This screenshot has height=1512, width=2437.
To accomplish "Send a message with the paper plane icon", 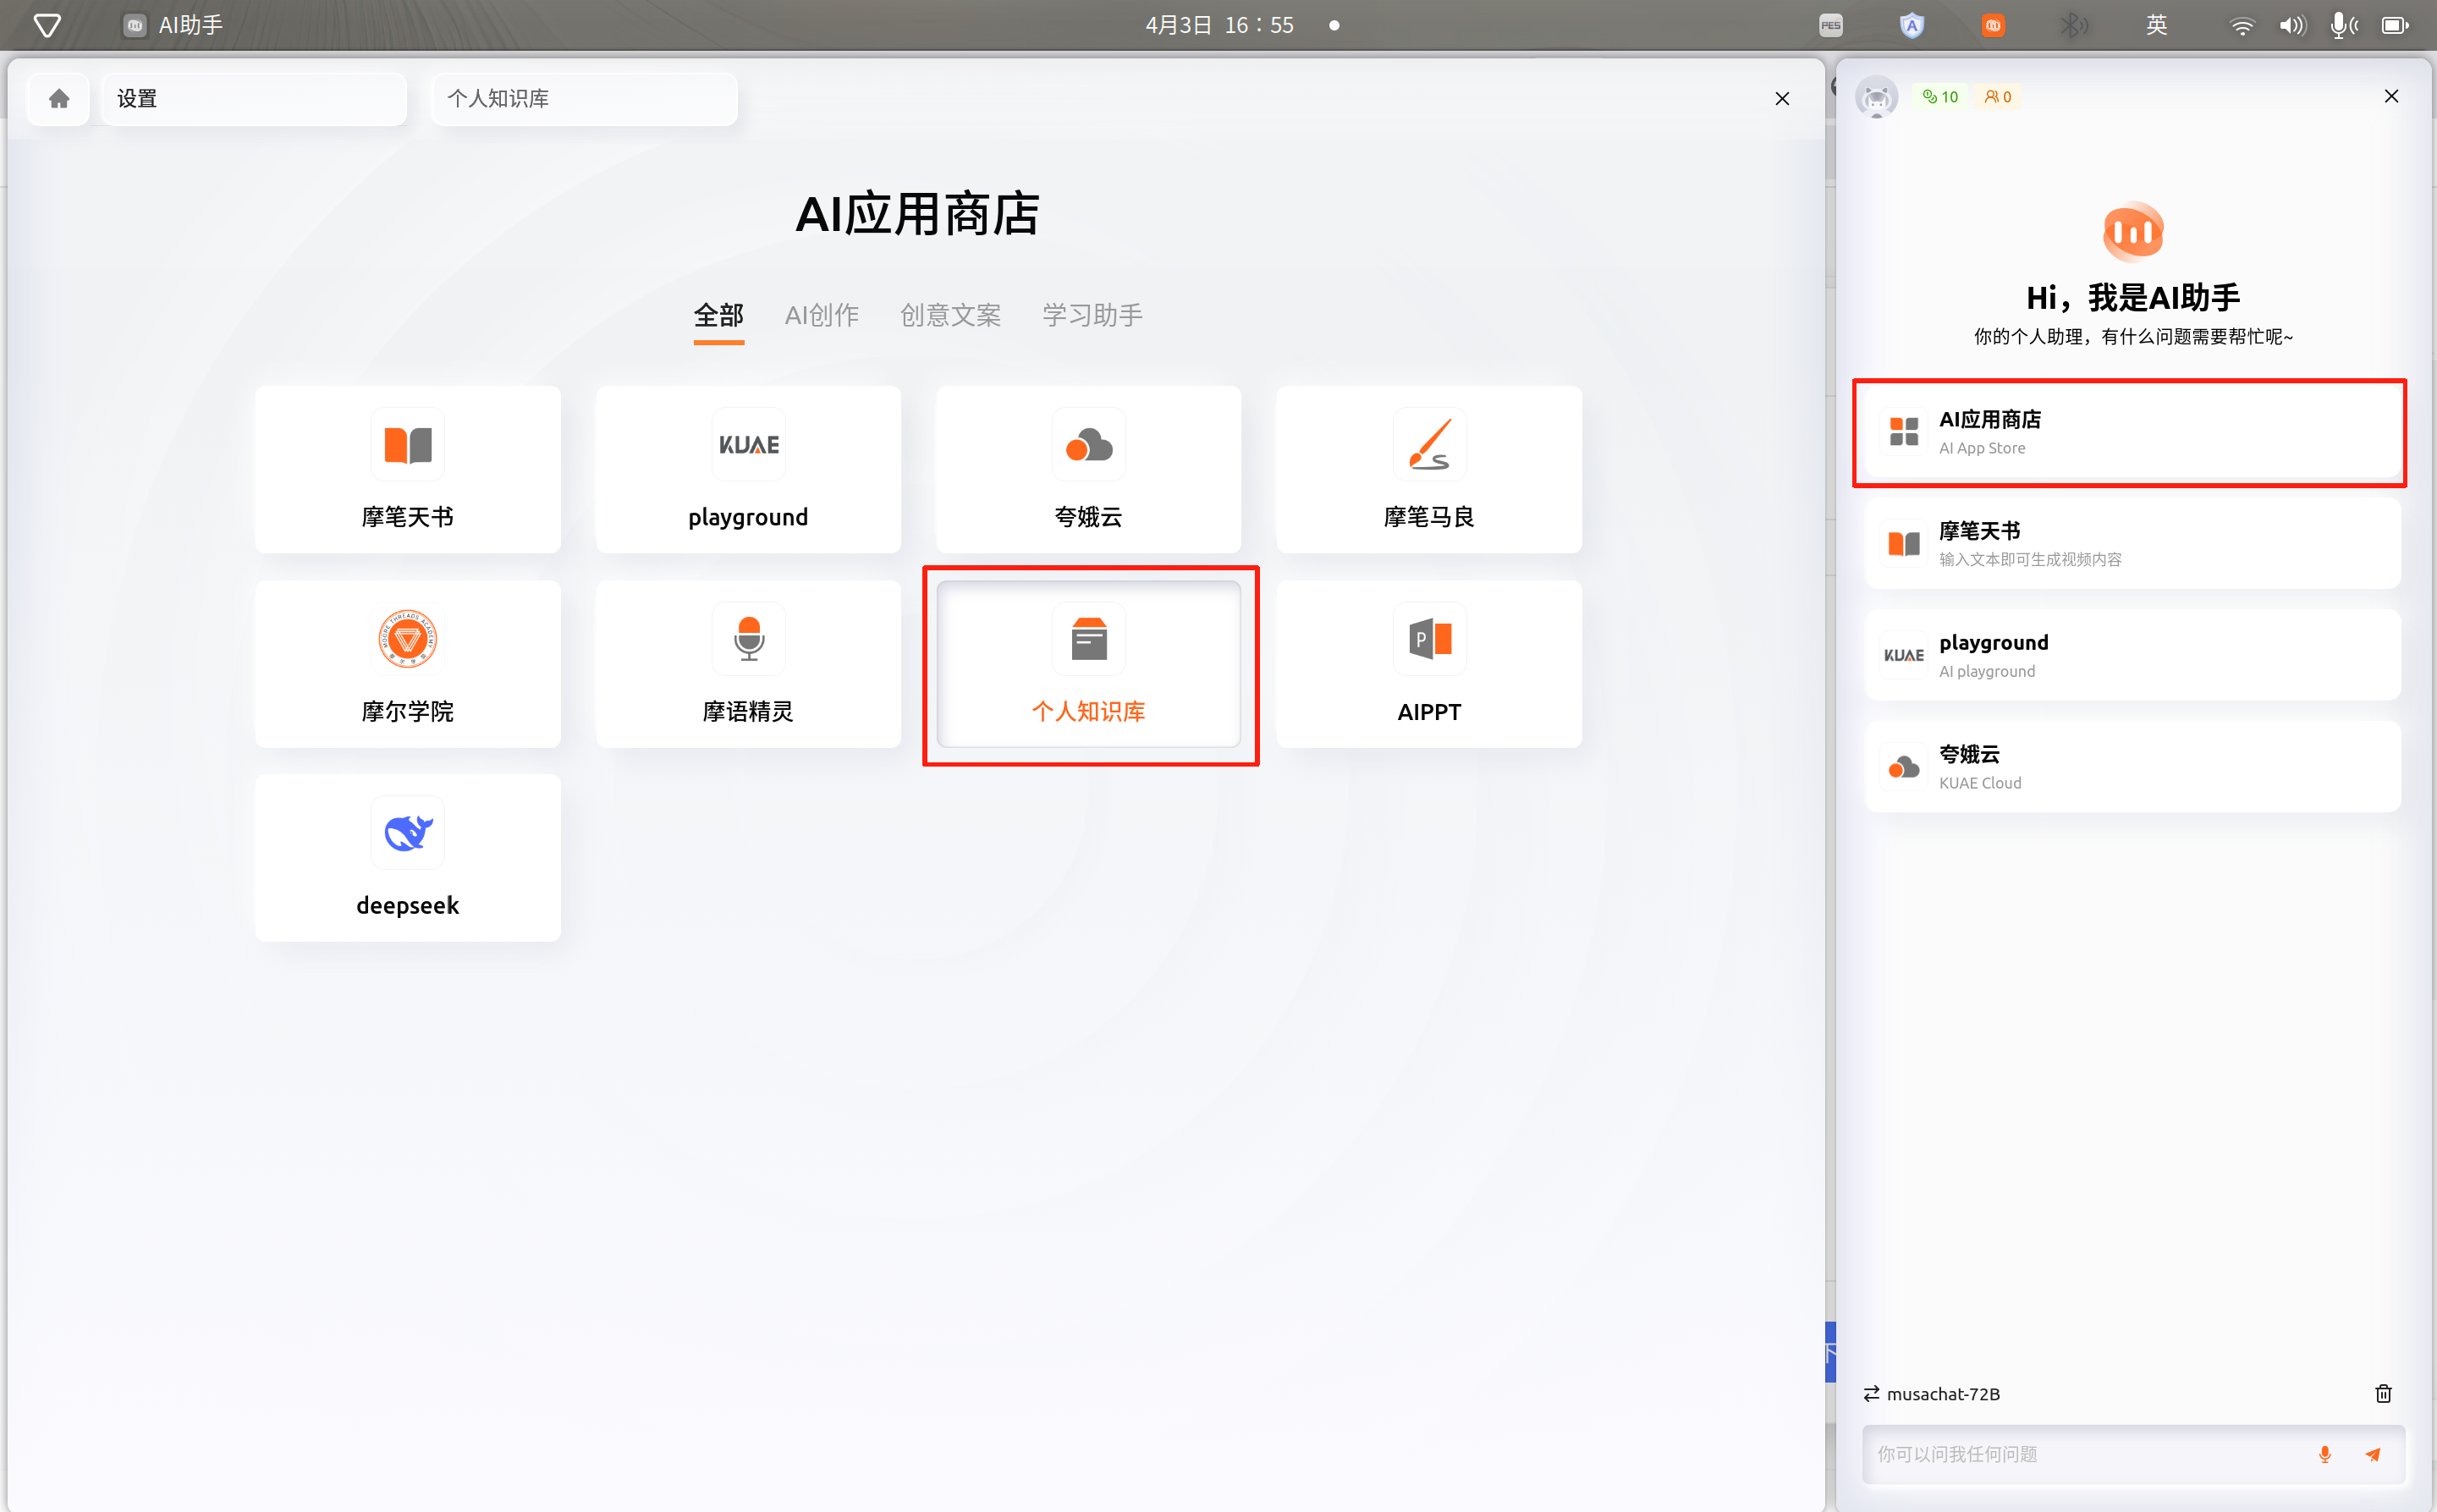I will point(2373,1455).
